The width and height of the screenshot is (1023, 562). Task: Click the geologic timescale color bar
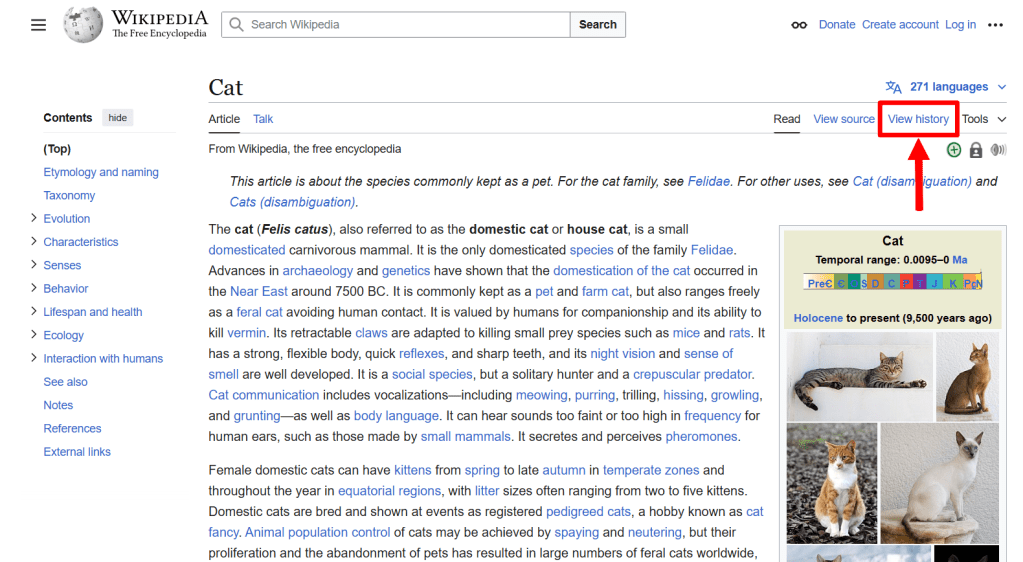coord(892,283)
